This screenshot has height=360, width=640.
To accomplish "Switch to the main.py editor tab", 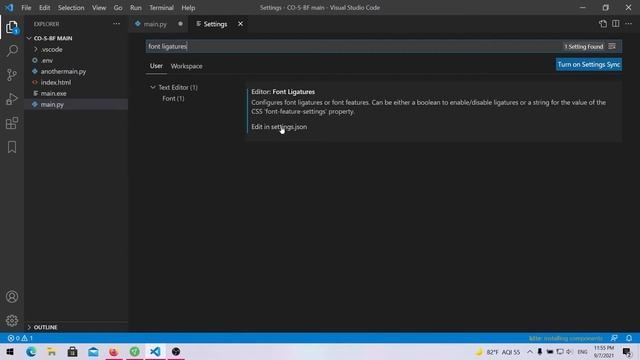I will coord(155,24).
